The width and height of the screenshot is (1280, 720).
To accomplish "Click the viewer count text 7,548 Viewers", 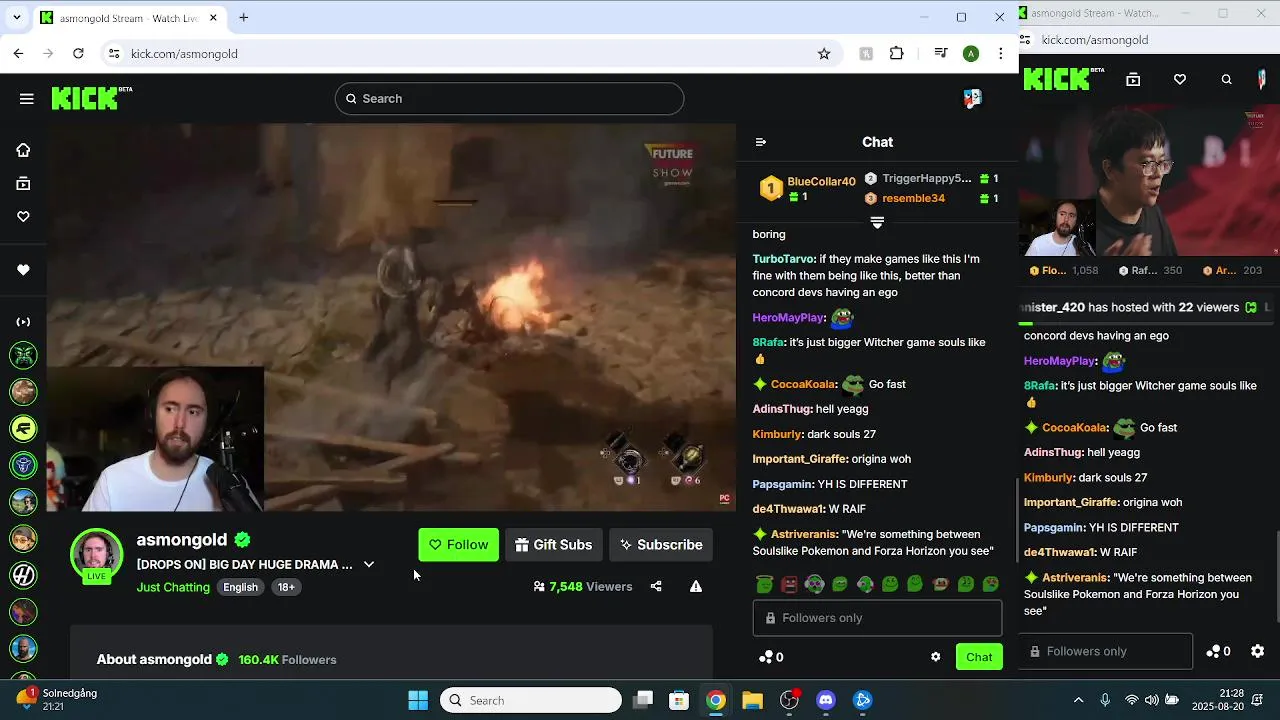I will pos(583,587).
